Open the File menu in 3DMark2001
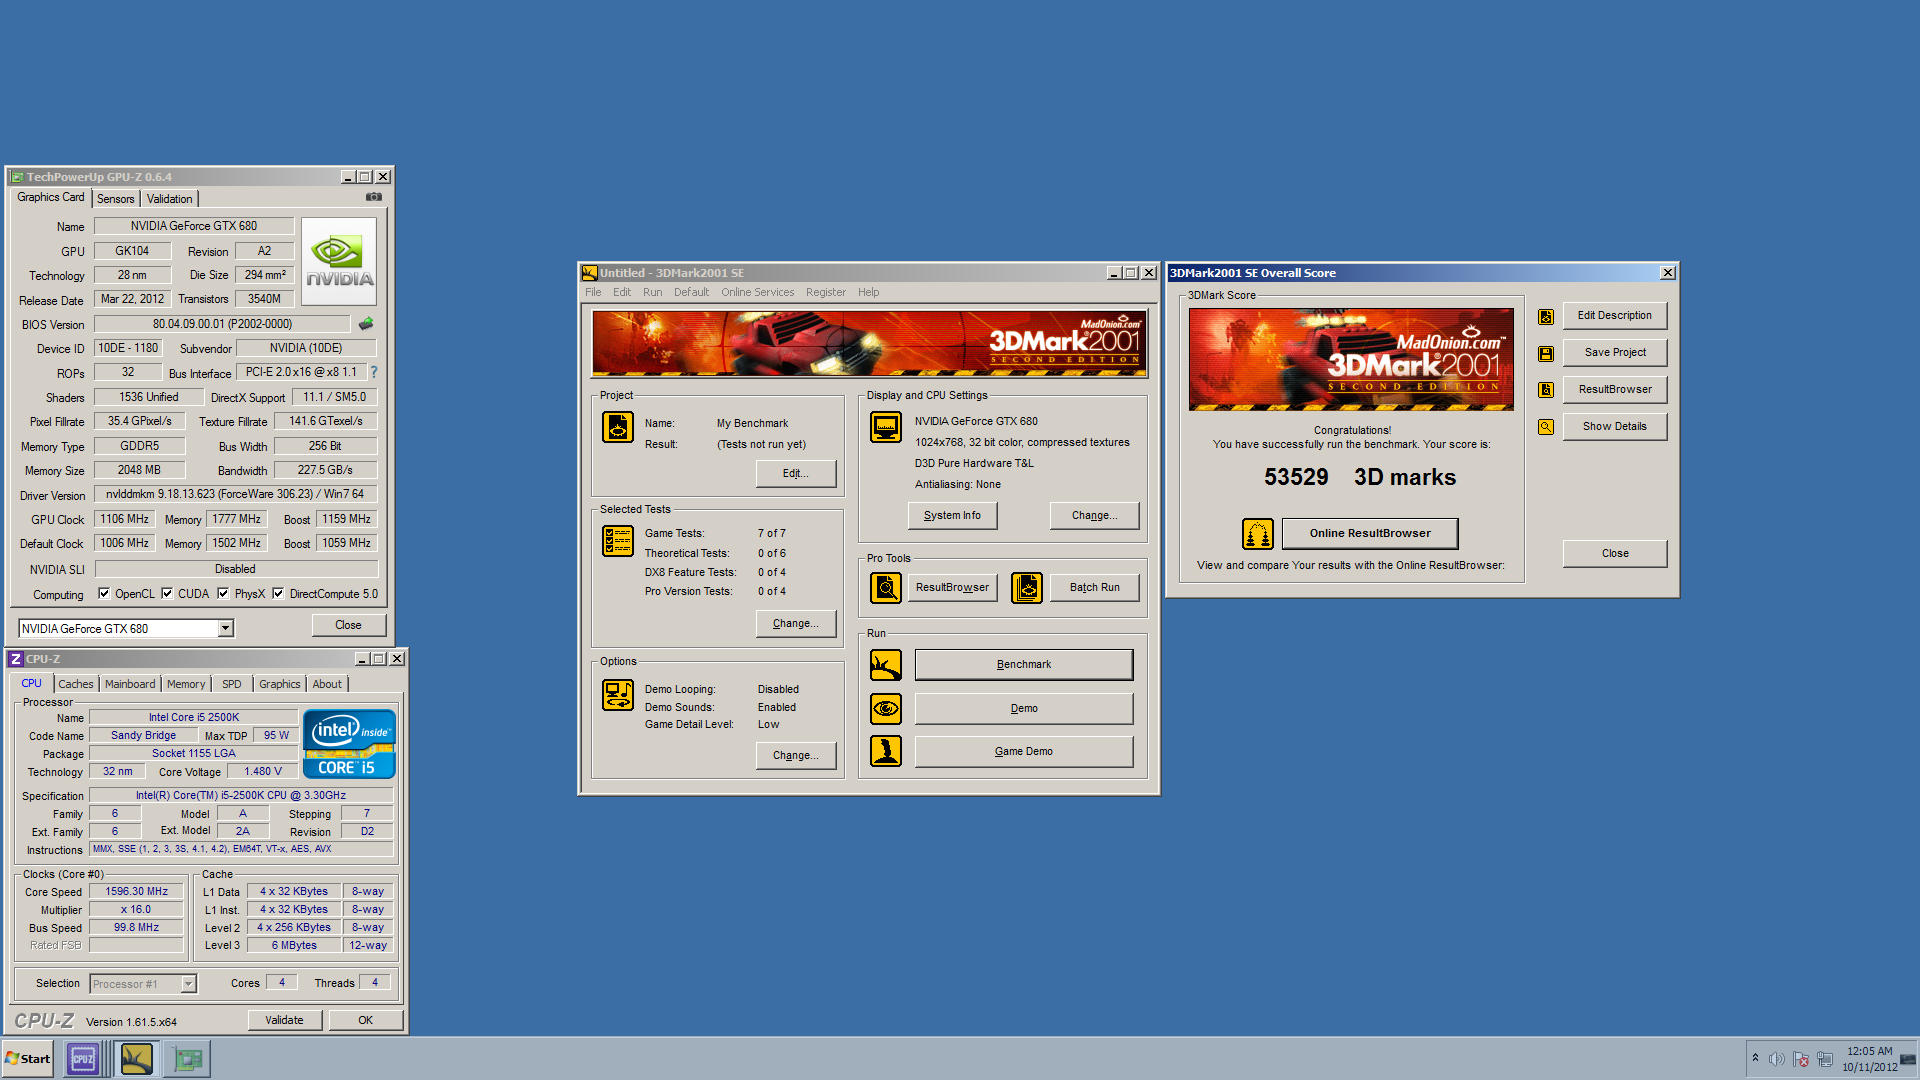This screenshot has height=1080, width=1920. coord(593,292)
